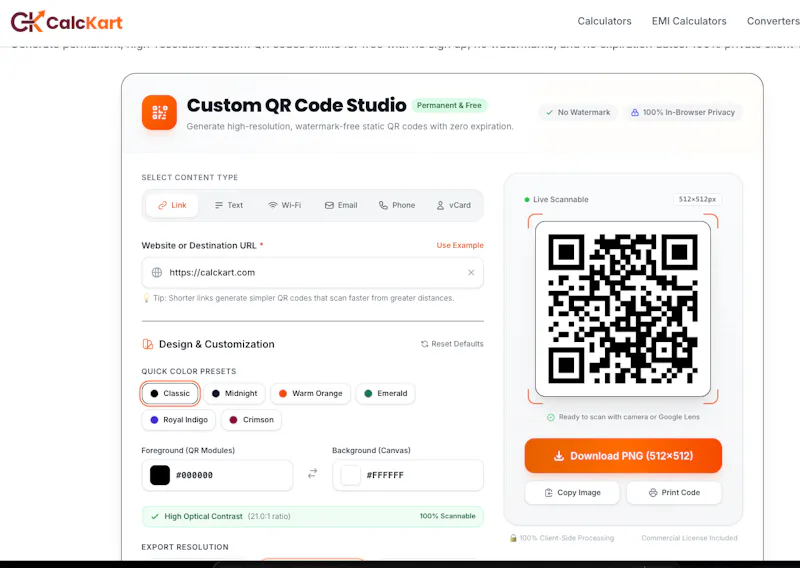Clear the URL field with X icon
The image size is (800, 568).
pyautogui.click(x=471, y=273)
